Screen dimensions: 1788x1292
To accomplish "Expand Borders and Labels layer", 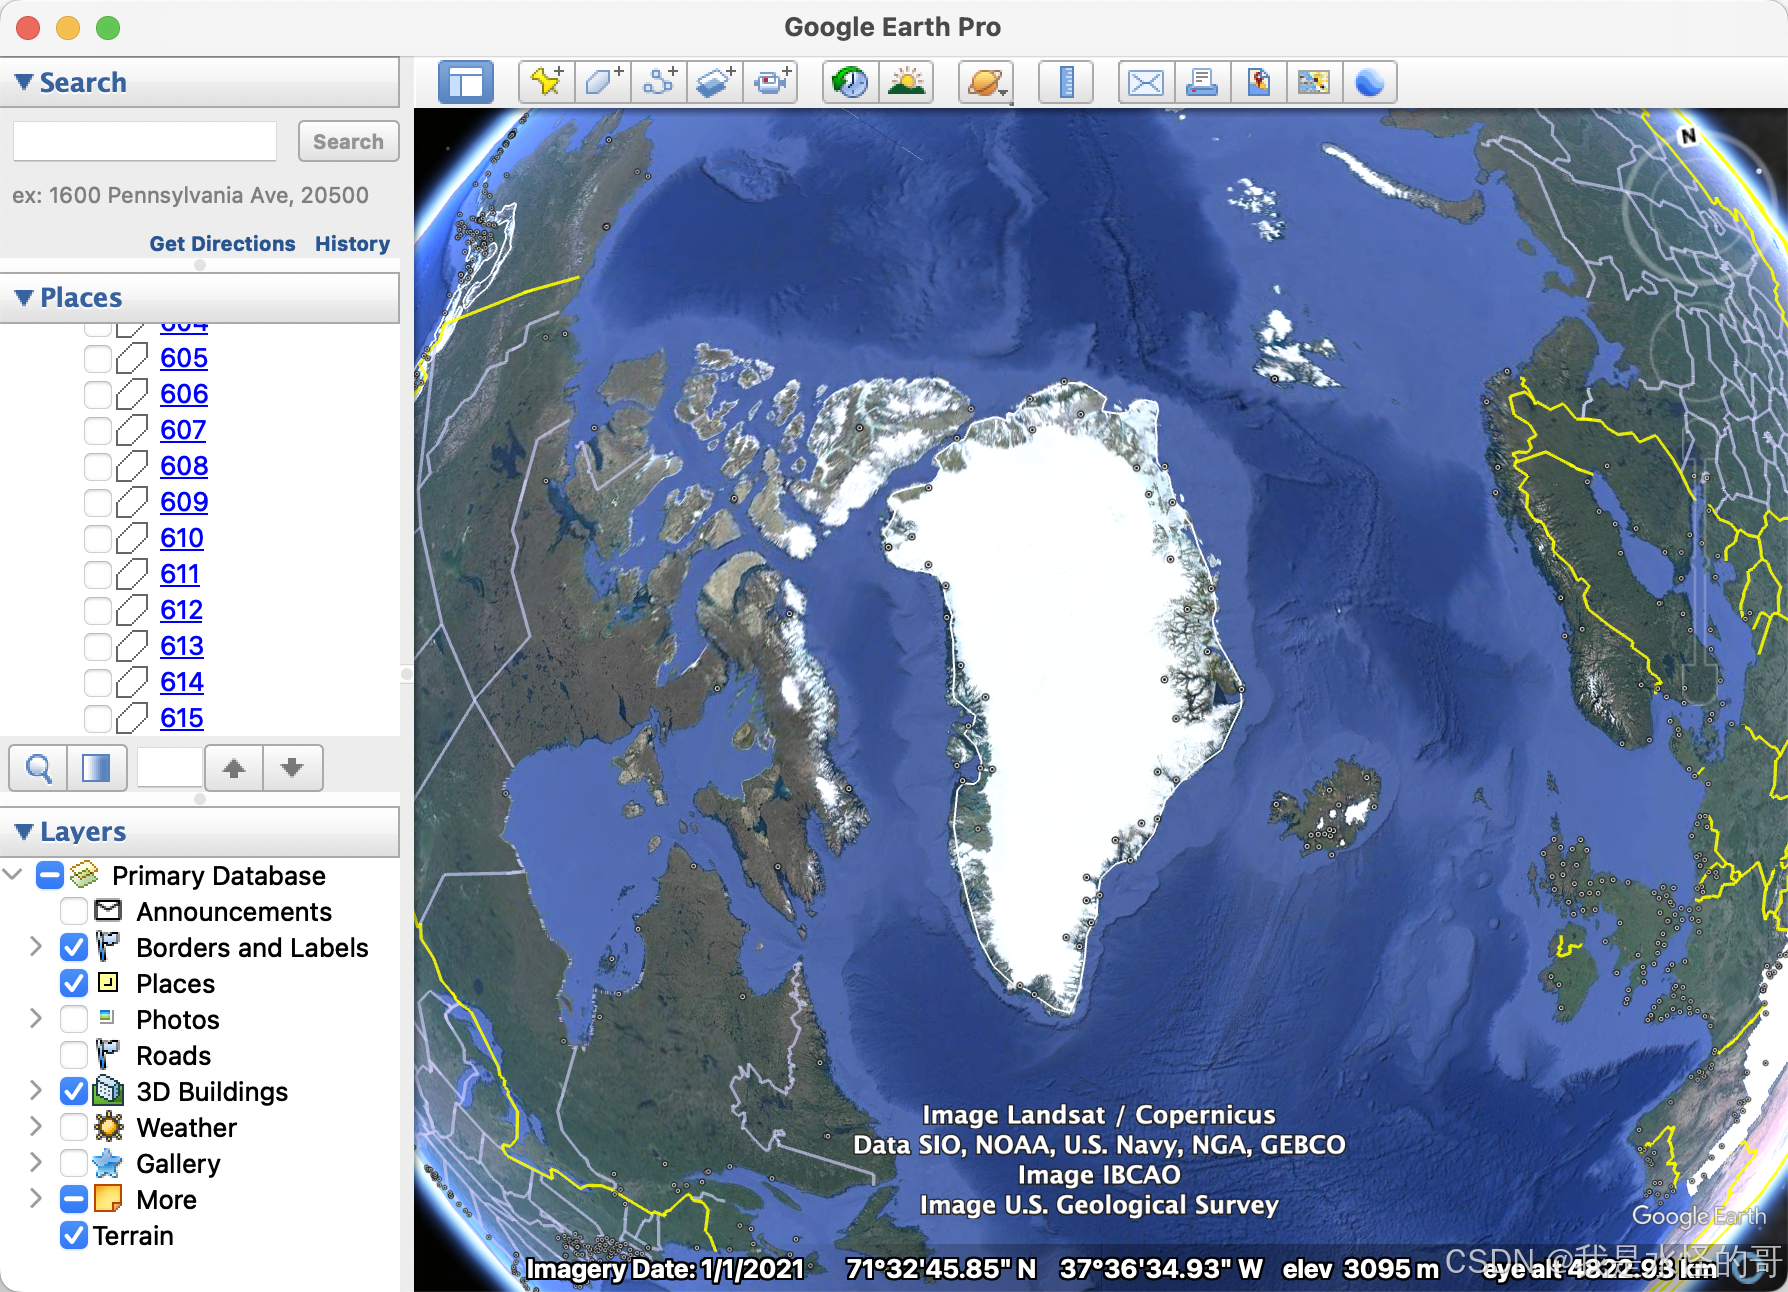I will tap(36, 946).
